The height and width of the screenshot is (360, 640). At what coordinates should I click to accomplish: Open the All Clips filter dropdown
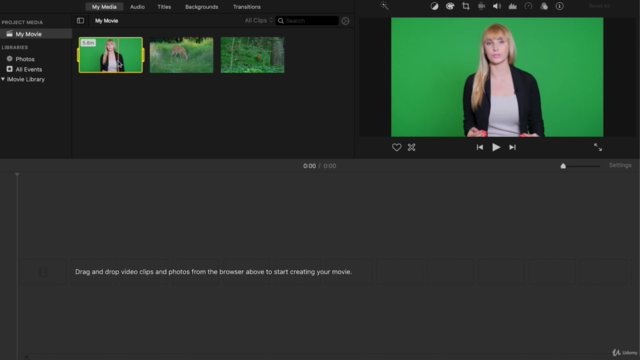(x=259, y=20)
